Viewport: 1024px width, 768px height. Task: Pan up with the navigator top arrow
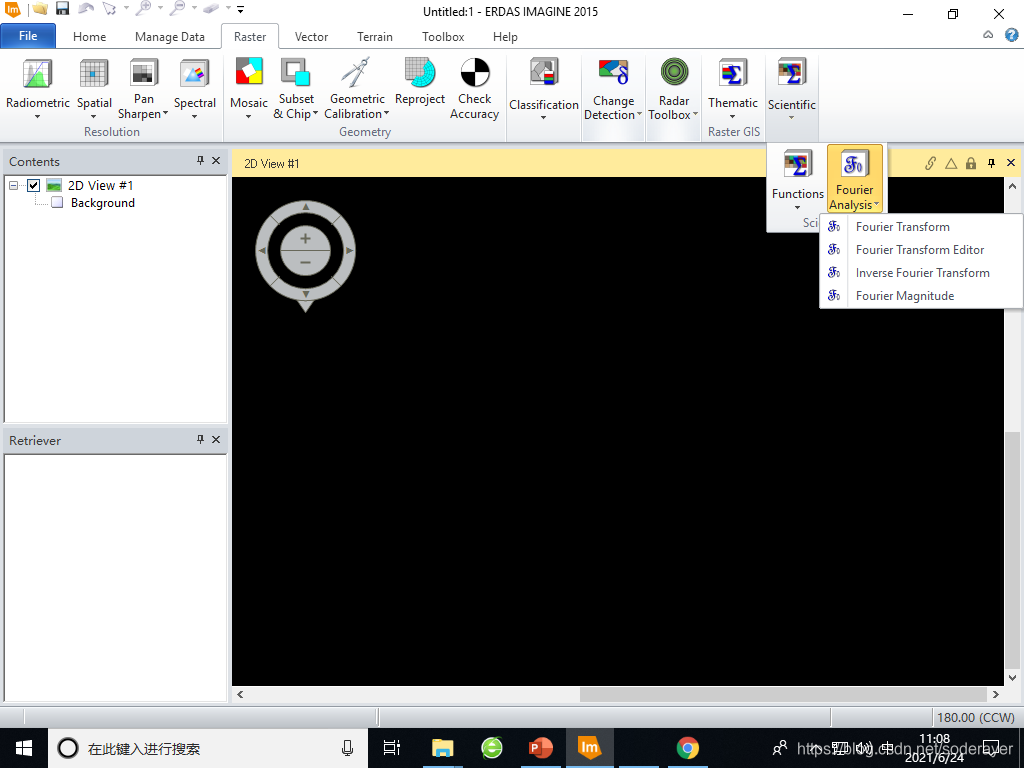(x=305, y=207)
